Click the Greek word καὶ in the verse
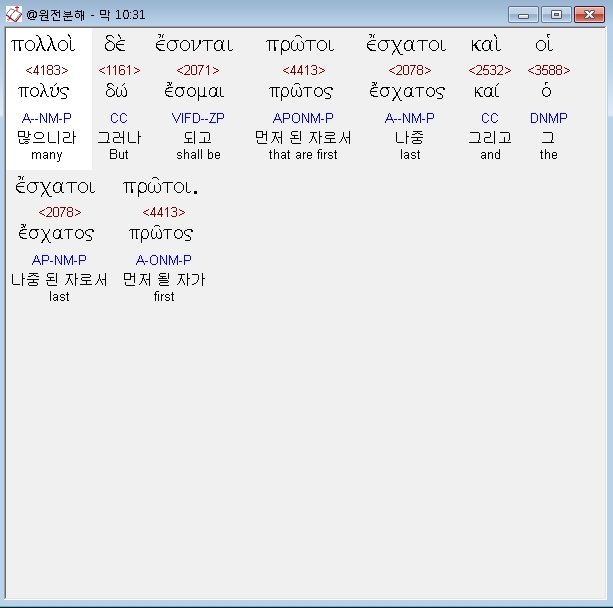The height and width of the screenshot is (608, 613). coord(486,44)
